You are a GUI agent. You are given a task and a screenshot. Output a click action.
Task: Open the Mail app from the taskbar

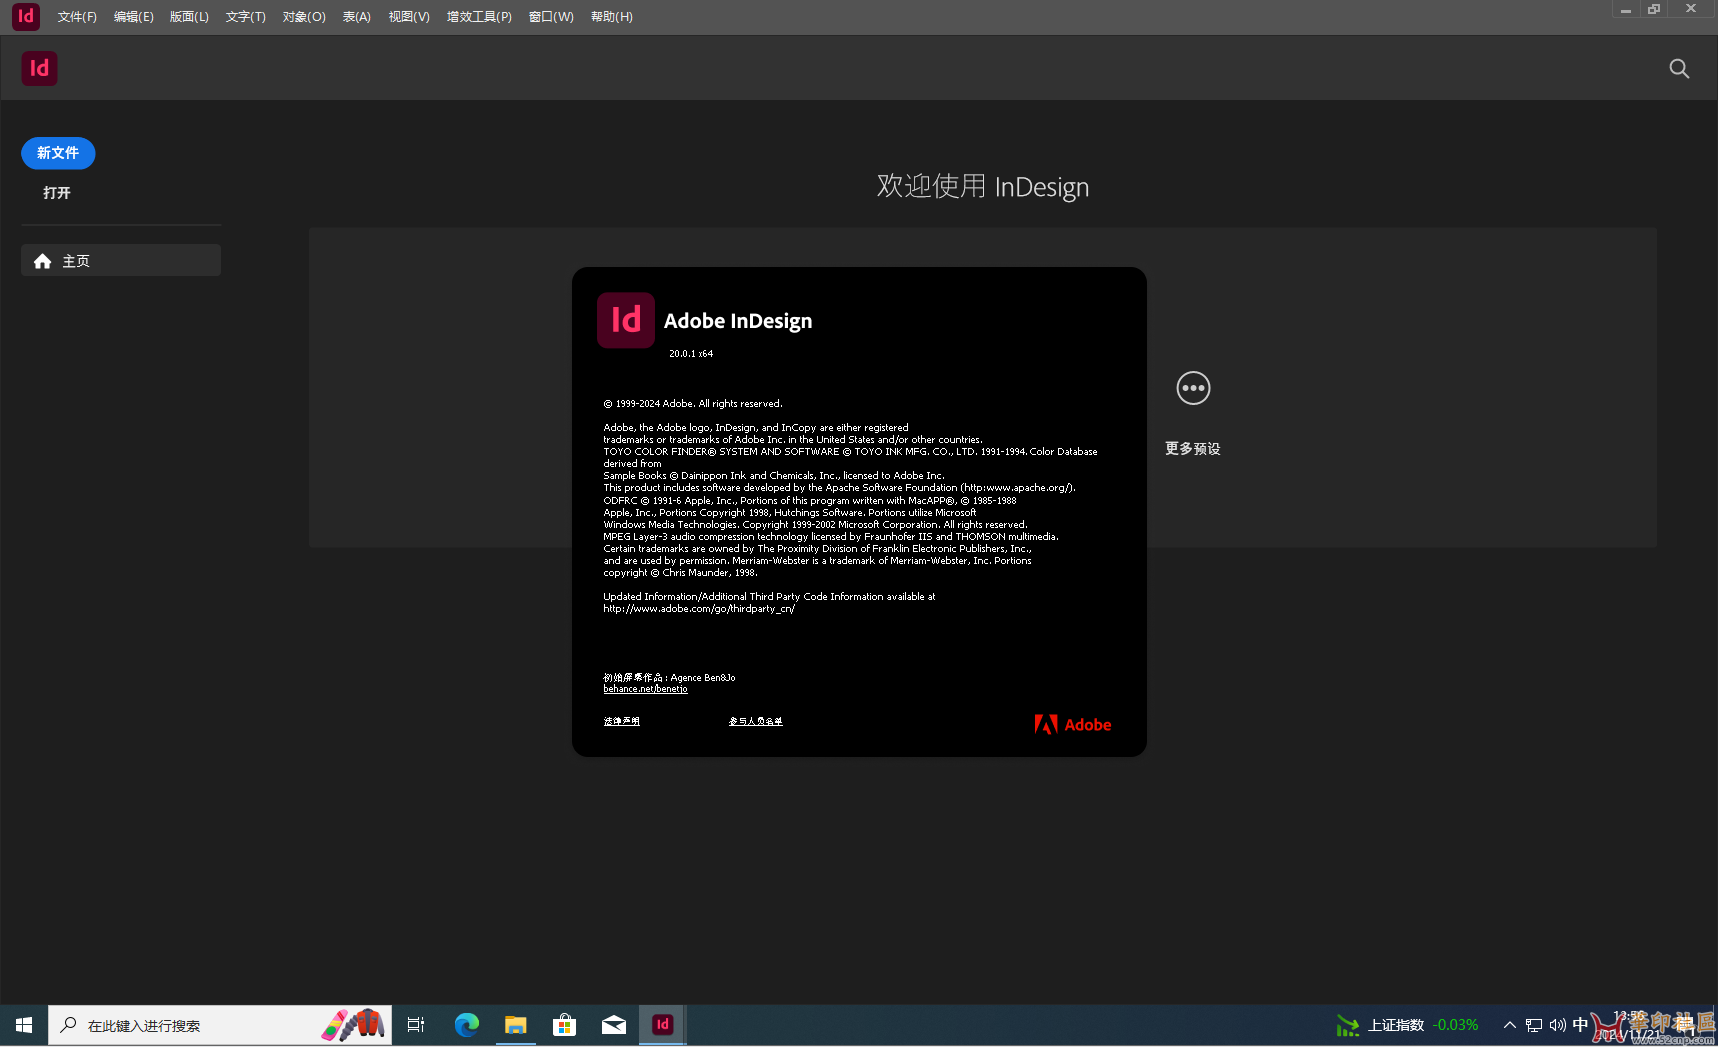tap(613, 1025)
